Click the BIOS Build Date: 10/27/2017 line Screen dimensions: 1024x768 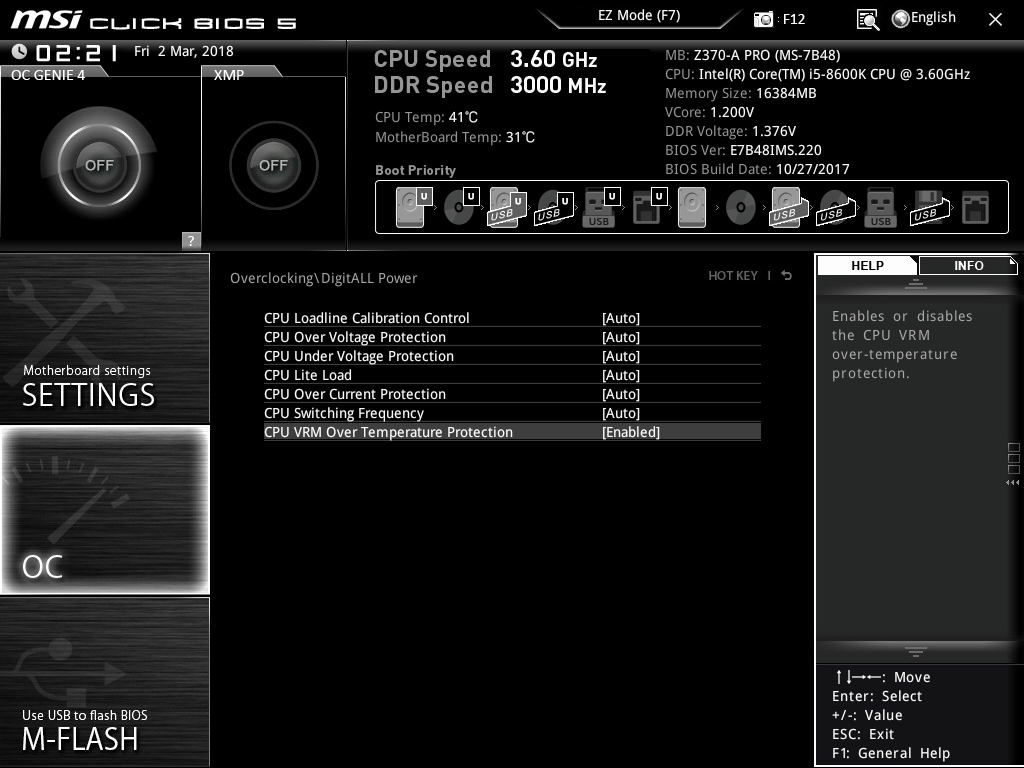[757, 169]
